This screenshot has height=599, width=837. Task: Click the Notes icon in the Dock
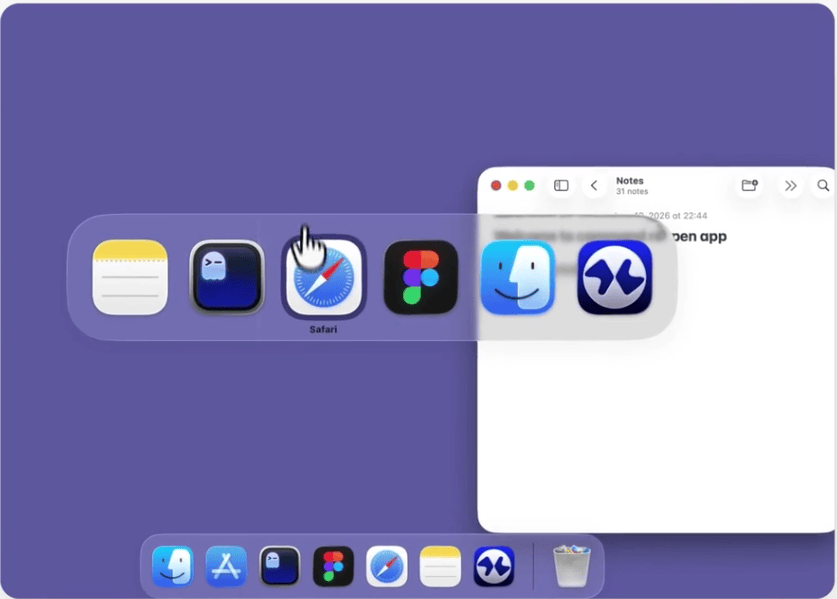click(x=440, y=566)
